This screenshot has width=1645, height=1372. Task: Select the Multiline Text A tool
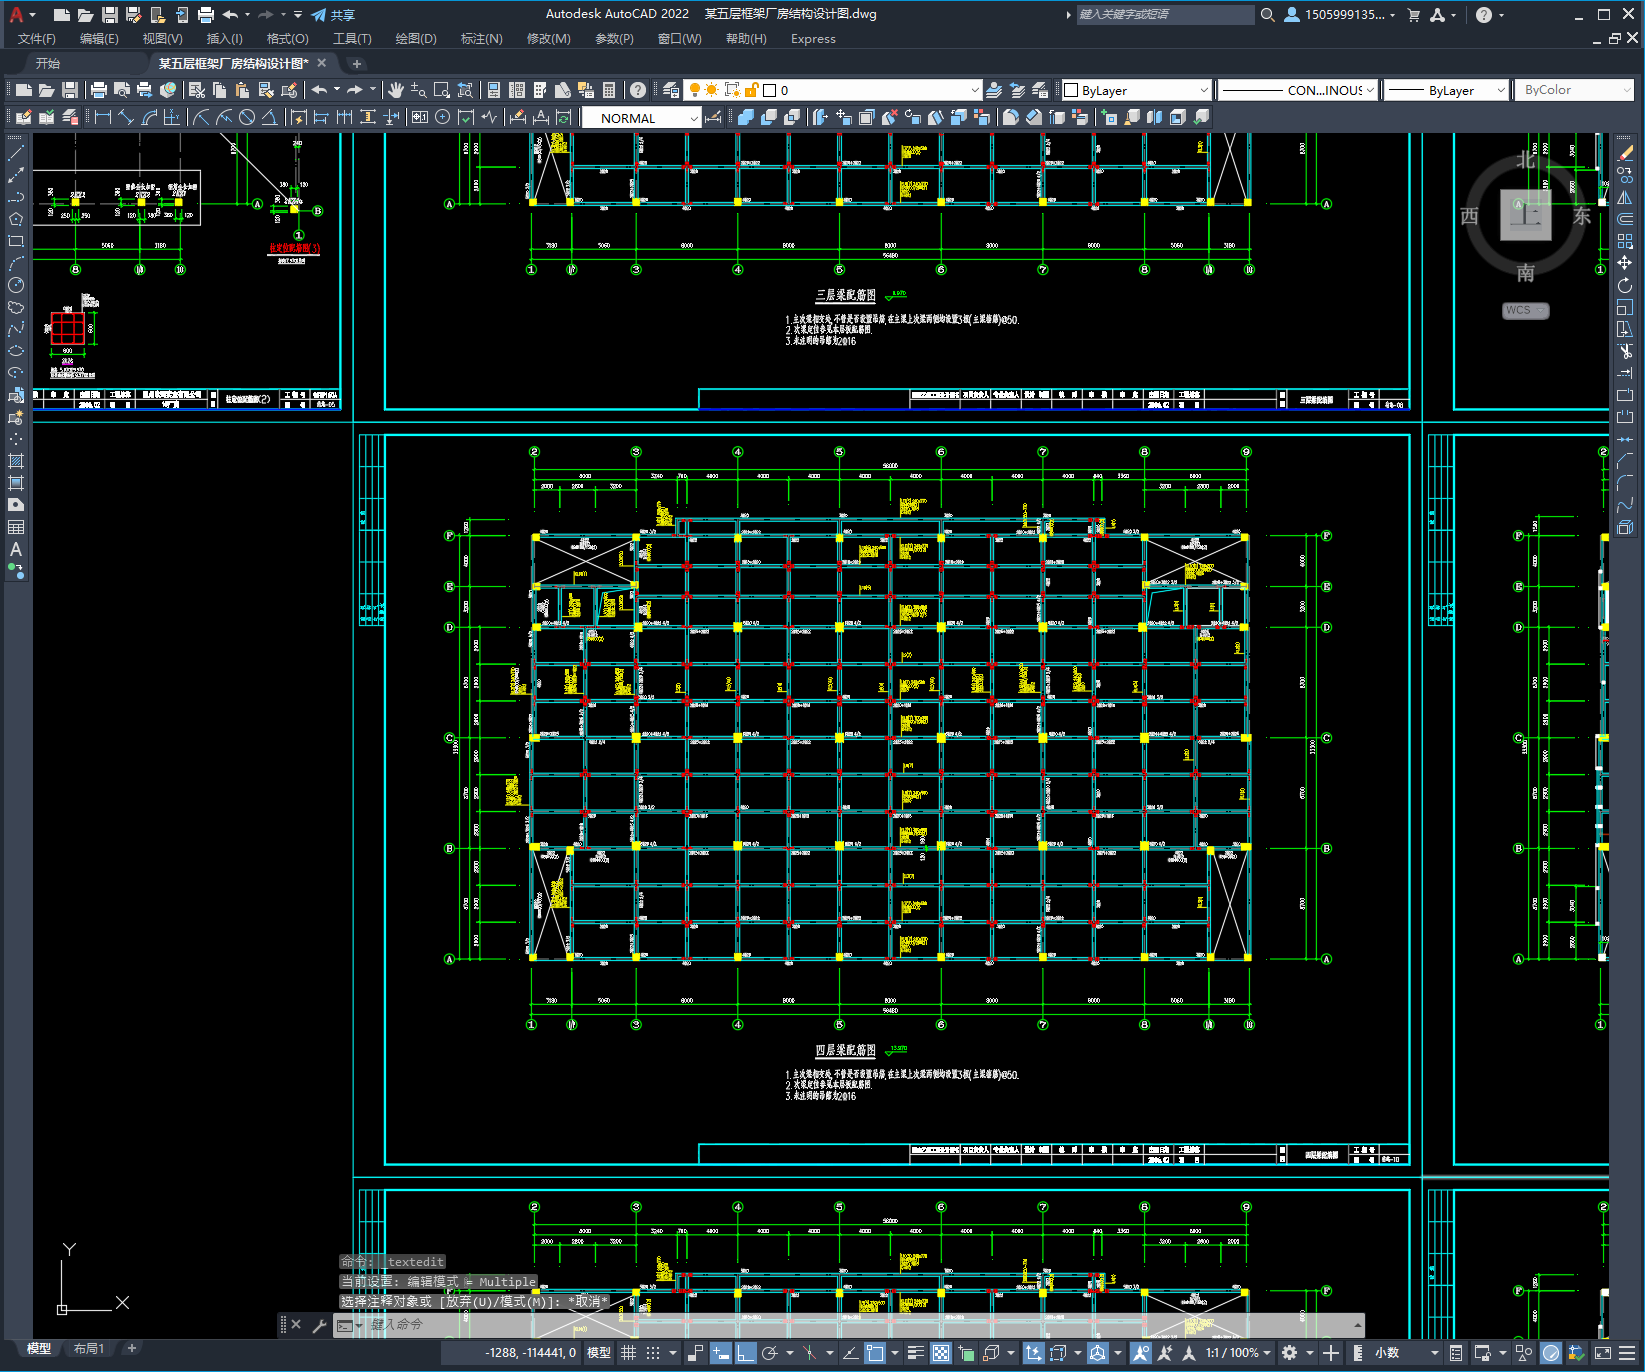[x=16, y=549]
